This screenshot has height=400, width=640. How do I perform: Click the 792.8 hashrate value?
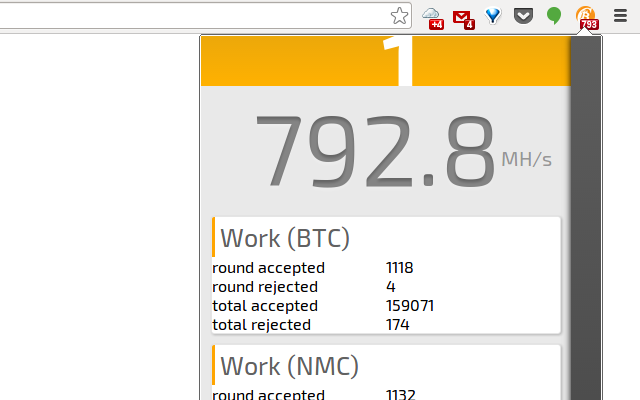point(375,151)
